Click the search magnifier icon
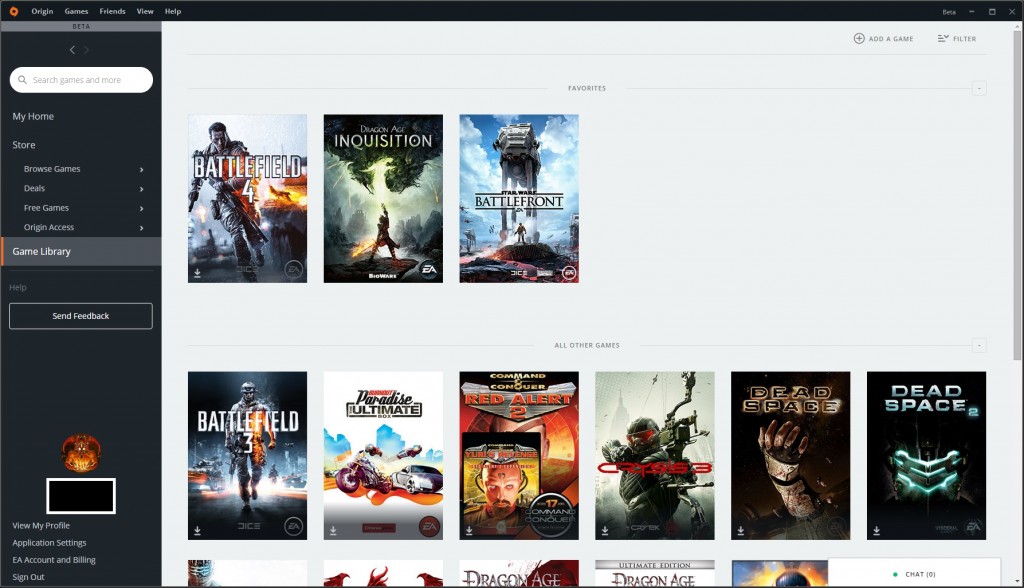The image size is (1024, 588). (x=22, y=80)
